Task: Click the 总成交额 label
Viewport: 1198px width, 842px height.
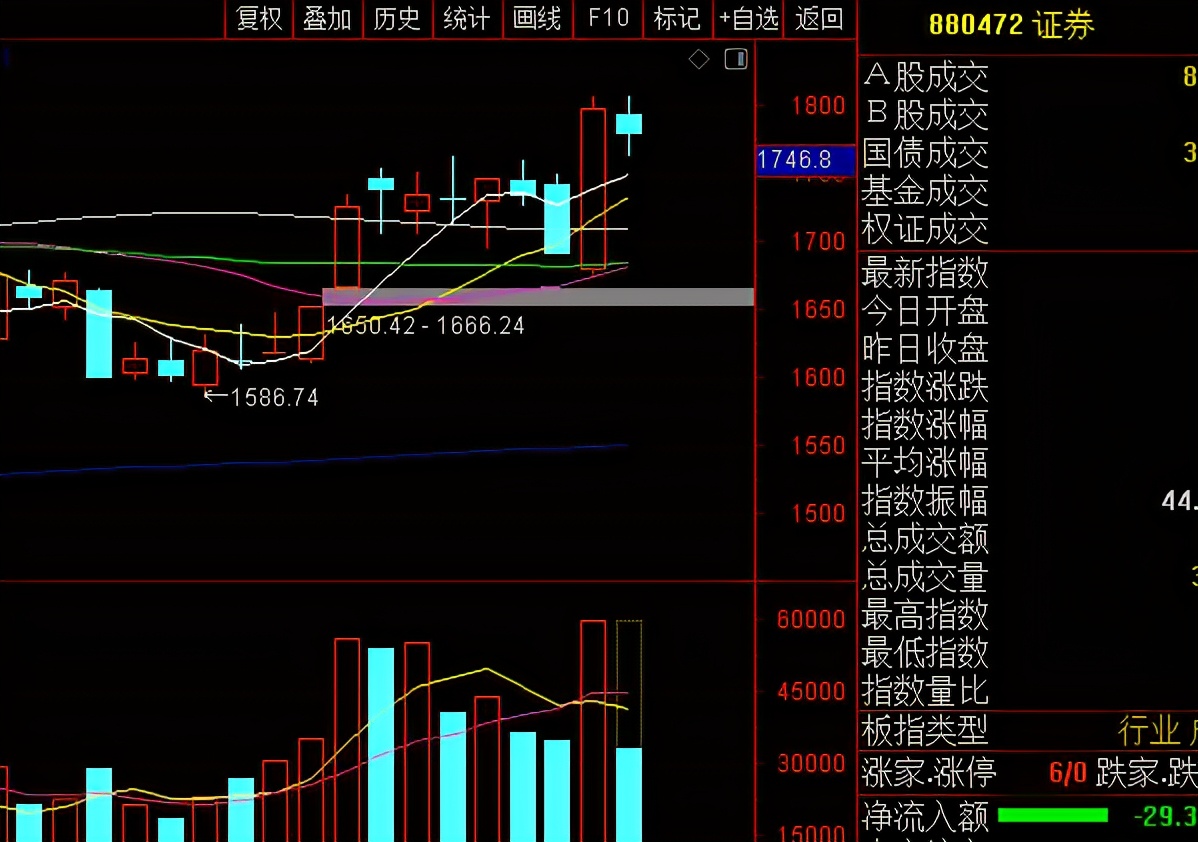Action: coord(924,539)
